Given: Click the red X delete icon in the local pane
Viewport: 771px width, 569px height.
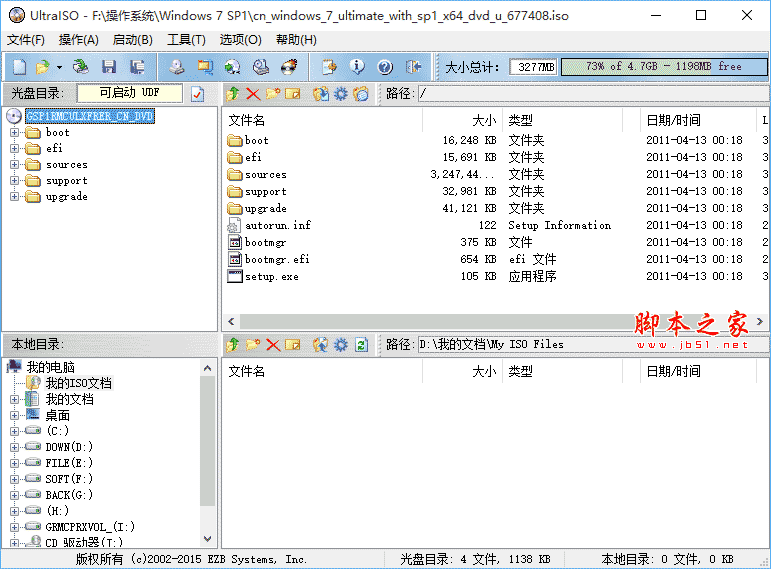Looking at the screenshot, I should [273, 345].
